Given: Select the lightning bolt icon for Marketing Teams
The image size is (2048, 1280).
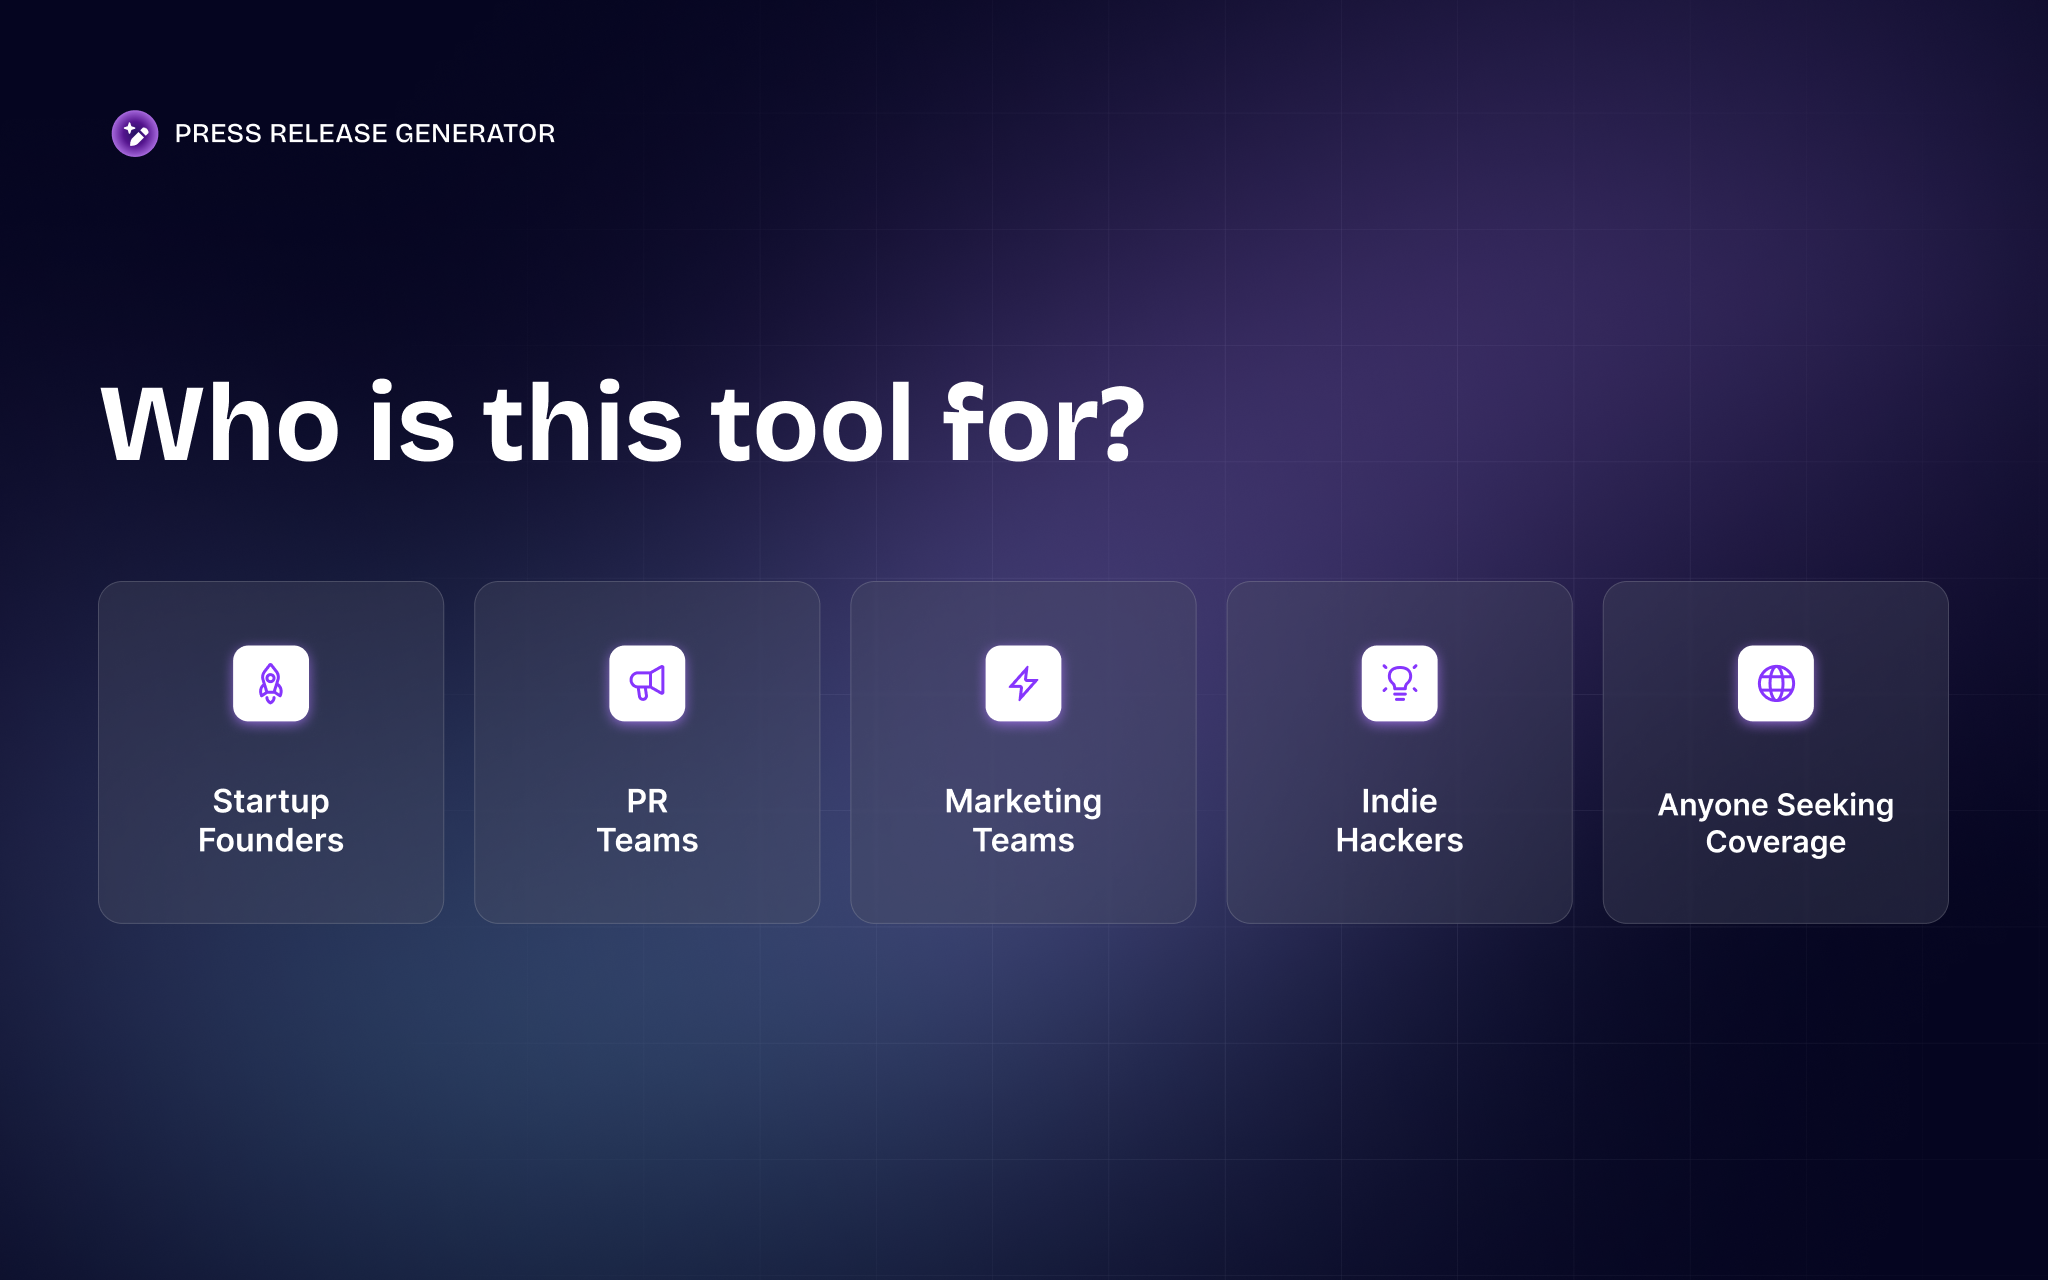Looking at the screenshot, I should [x=1023, y=683].
